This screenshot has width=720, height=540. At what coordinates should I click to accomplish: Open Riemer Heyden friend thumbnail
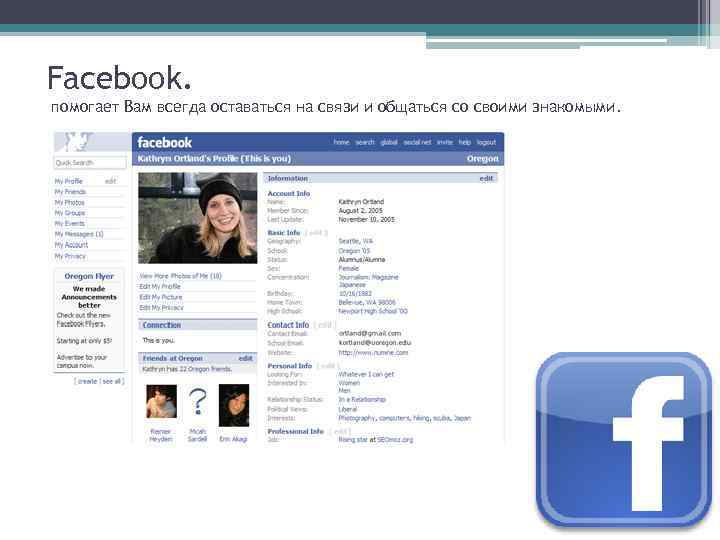[161, 401]
